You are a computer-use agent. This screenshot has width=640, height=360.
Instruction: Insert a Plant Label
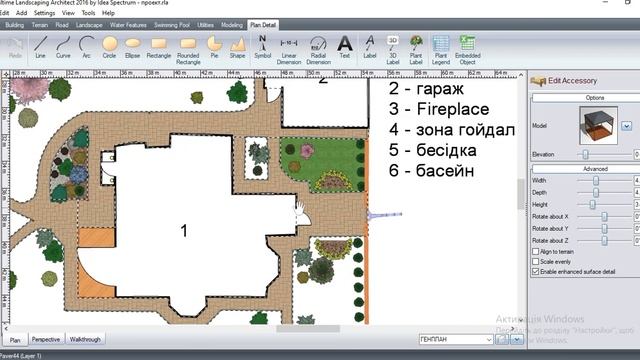(416, 51)
